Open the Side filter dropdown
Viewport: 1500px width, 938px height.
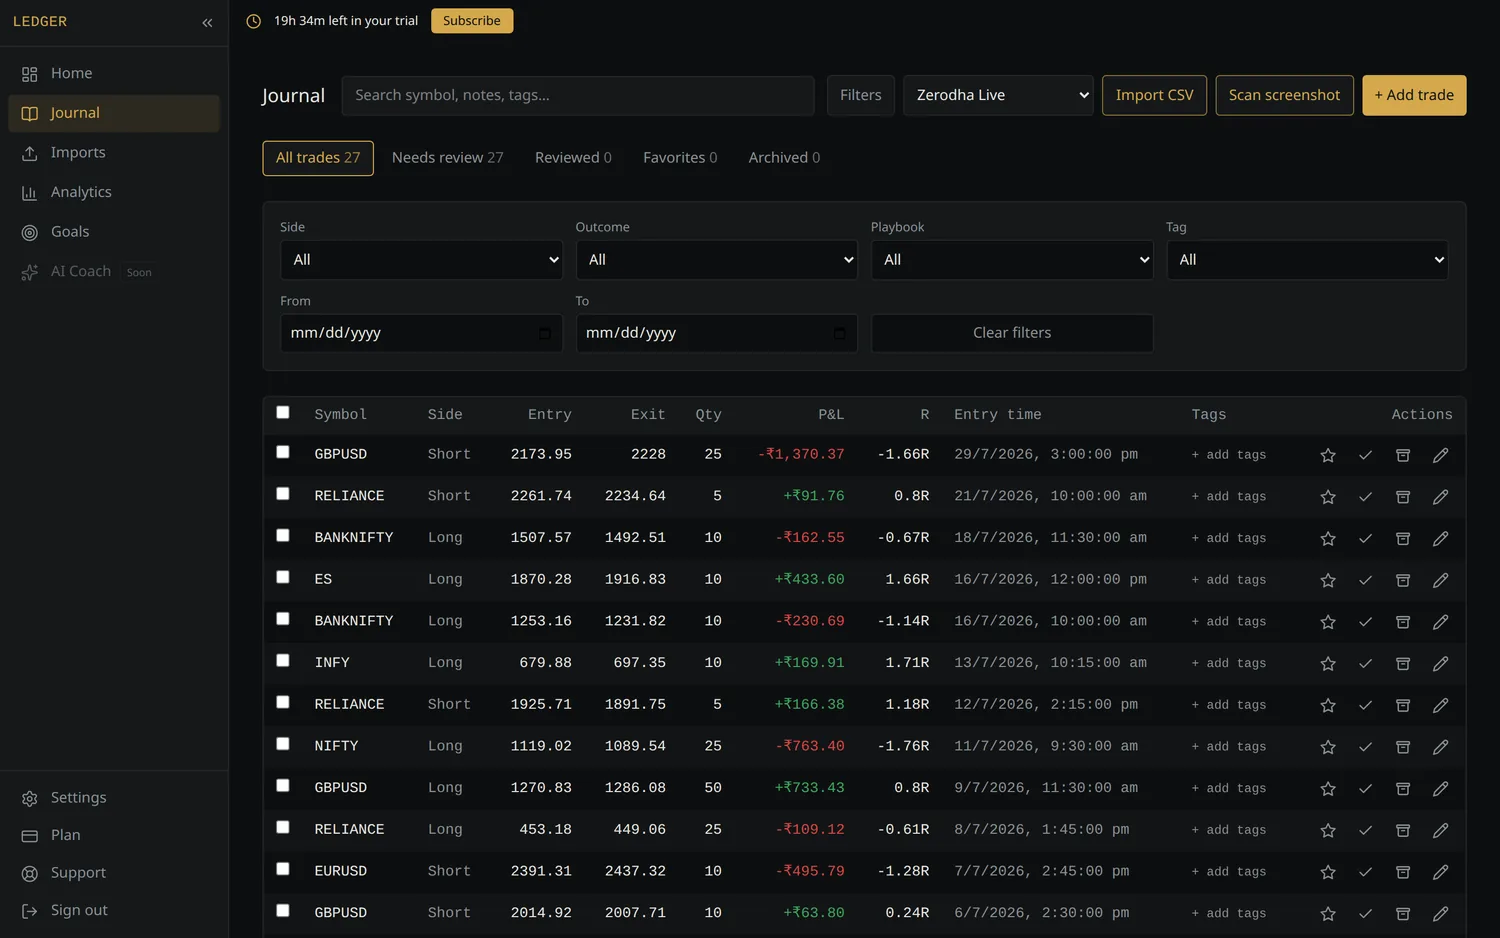[421, 260]
